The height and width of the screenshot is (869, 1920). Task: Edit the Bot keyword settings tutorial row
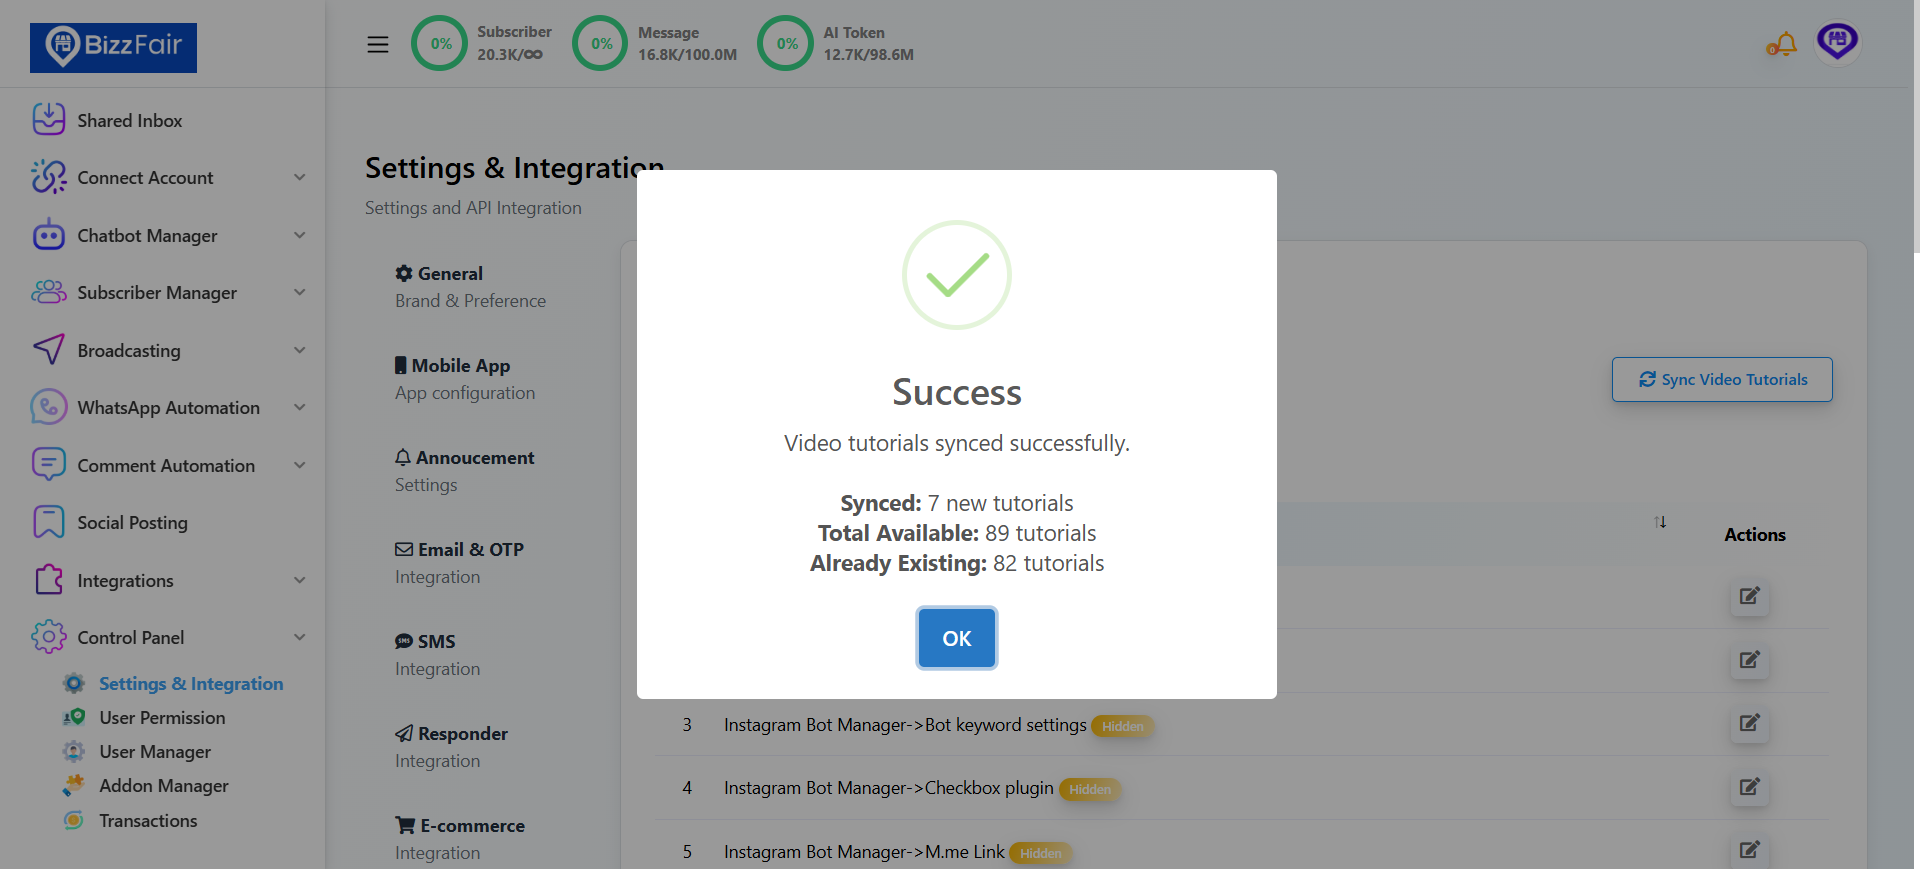1749,723
